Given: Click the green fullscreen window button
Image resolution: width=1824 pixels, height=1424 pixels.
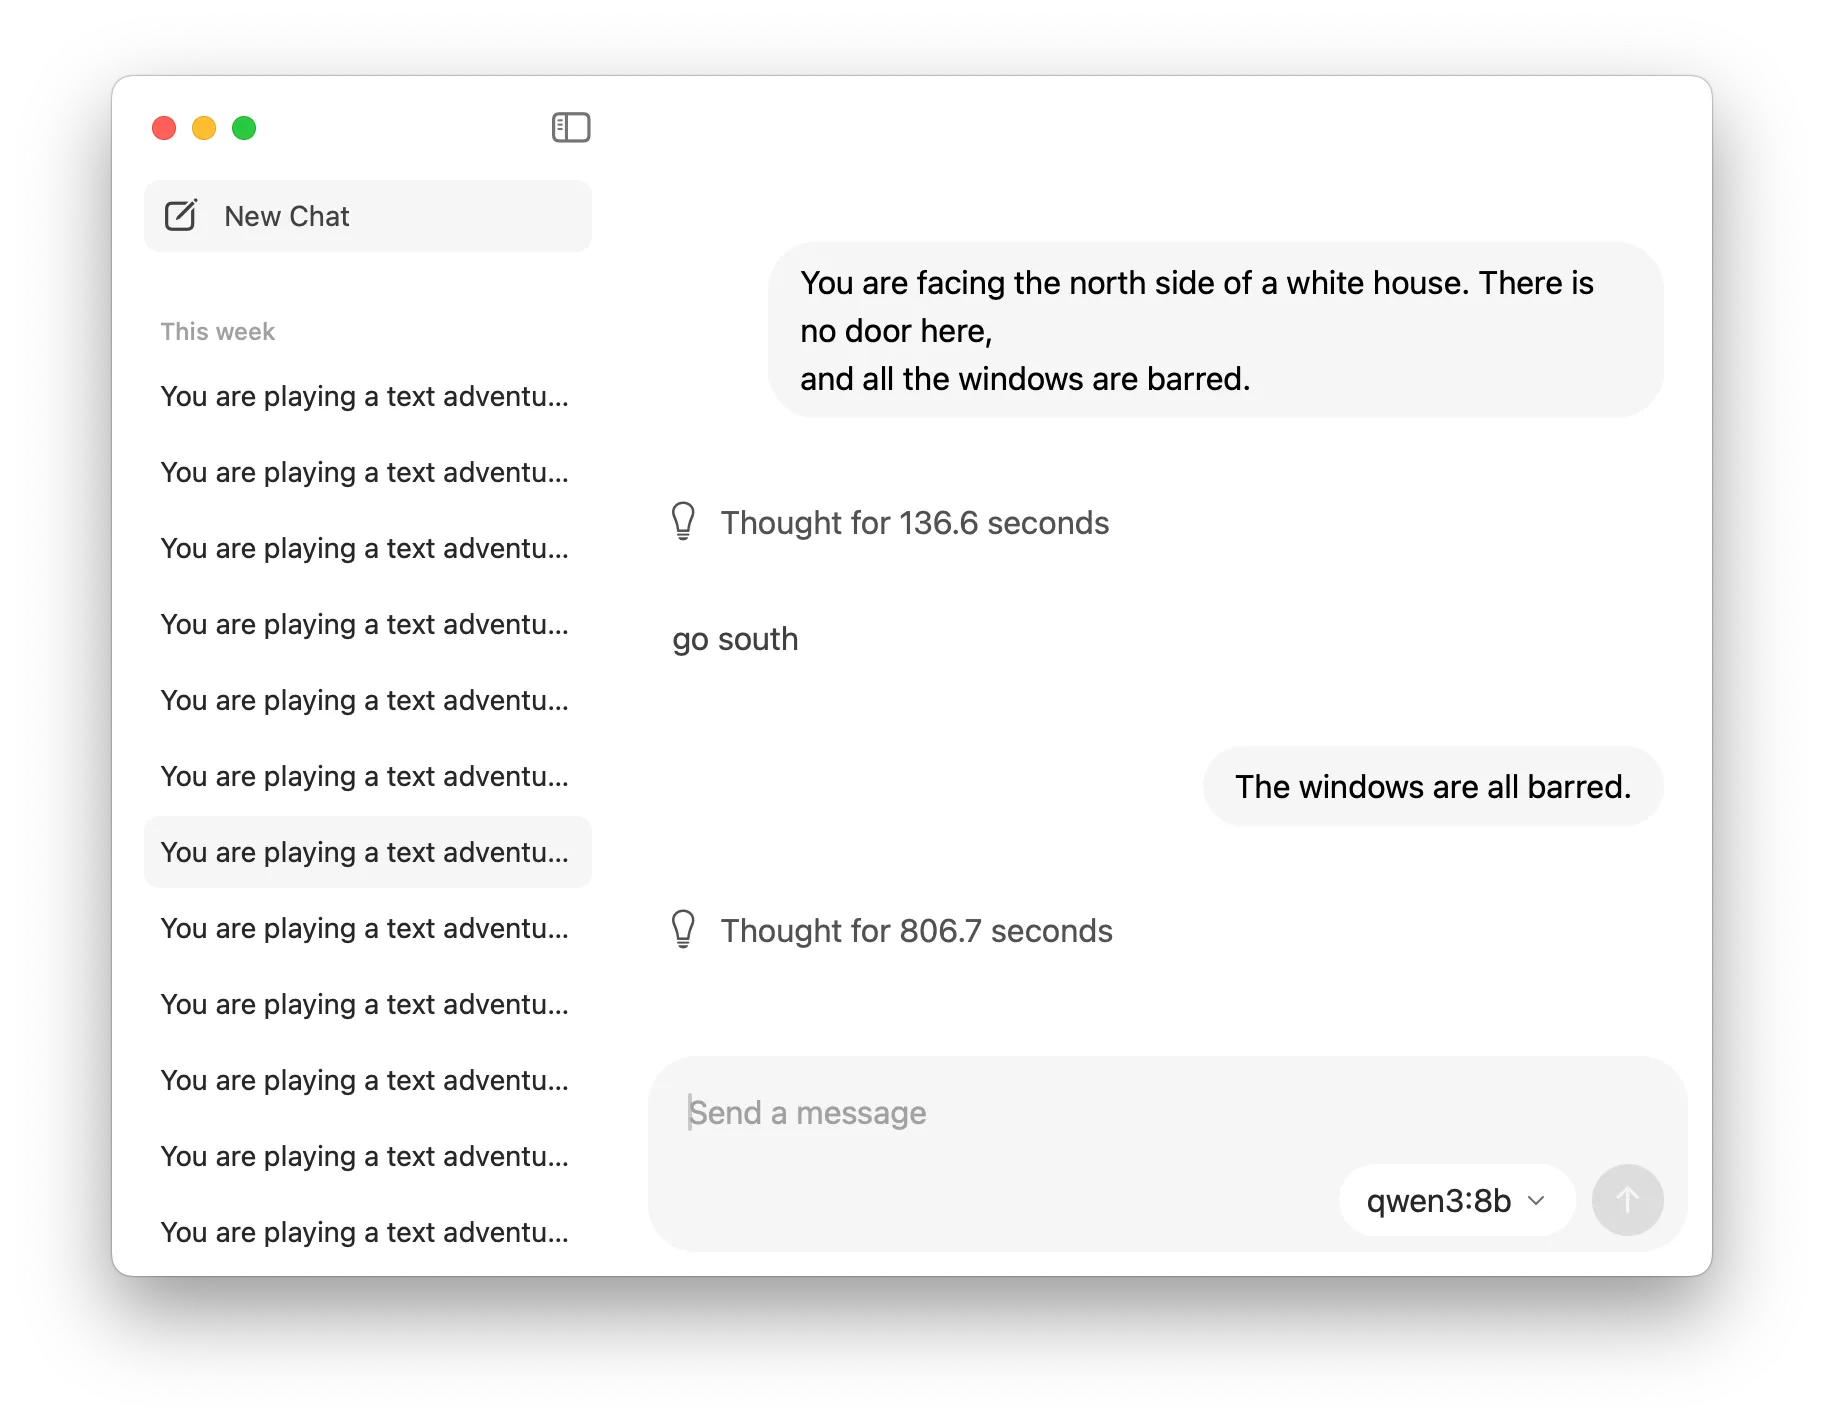Looking at the screenshot, I should tap(244, 128).
